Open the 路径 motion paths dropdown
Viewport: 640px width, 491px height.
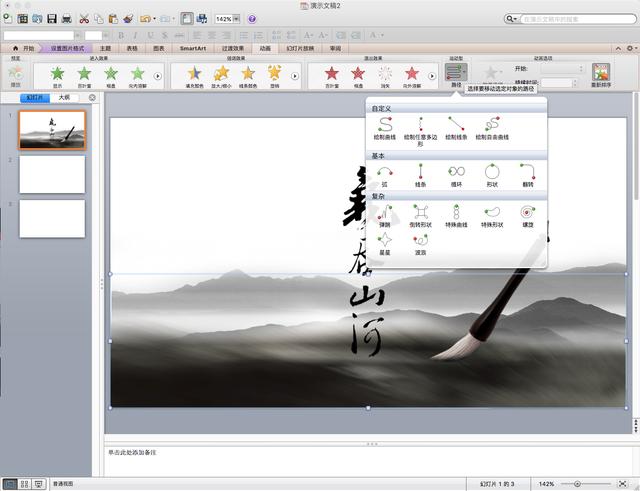coord(456,75)
